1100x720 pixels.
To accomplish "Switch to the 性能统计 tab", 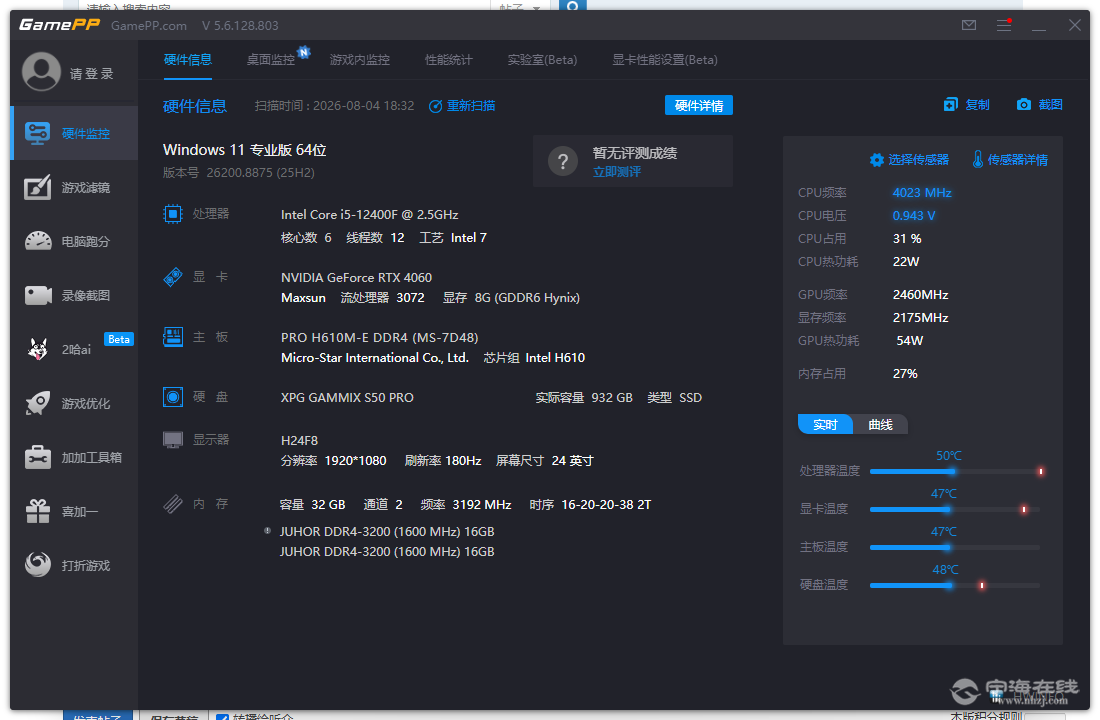I will coord(448,60).
